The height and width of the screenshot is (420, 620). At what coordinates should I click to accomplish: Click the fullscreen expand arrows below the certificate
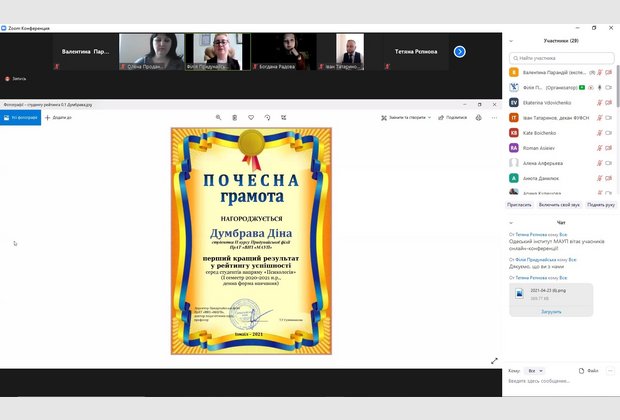[494, 361]
